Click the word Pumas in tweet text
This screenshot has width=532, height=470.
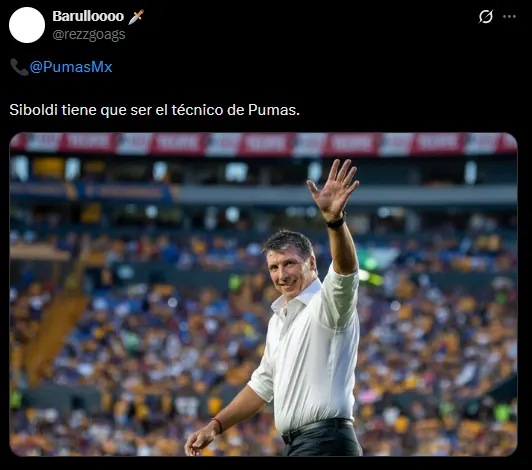pos(274,110)
